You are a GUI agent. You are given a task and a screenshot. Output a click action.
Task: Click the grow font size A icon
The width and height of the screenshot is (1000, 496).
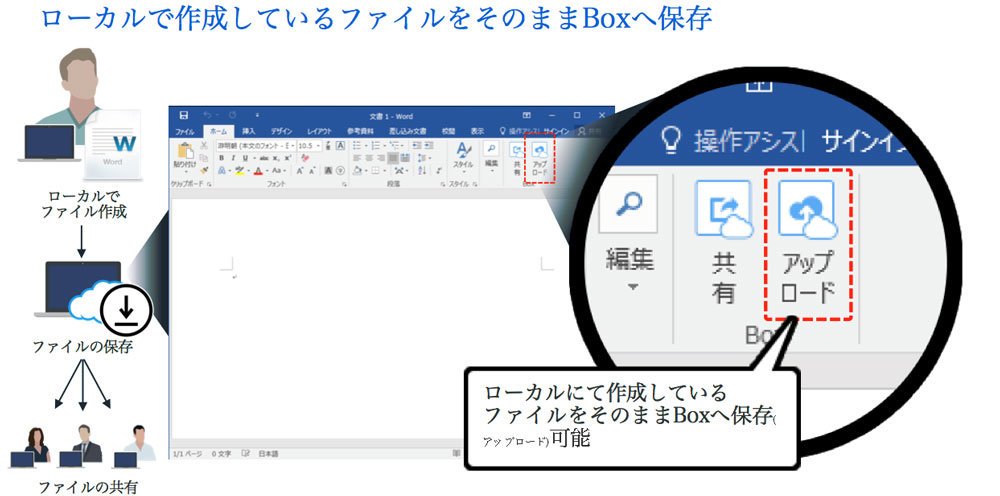(x=300, y=171)
